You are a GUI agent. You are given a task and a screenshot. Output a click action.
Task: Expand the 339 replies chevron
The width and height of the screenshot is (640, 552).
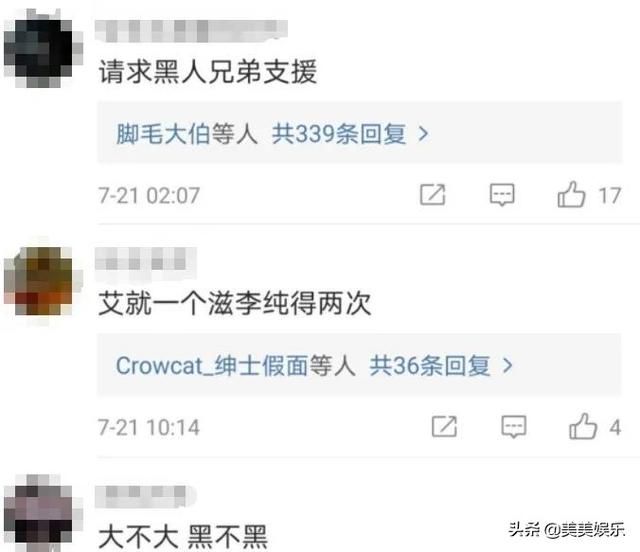424,134
